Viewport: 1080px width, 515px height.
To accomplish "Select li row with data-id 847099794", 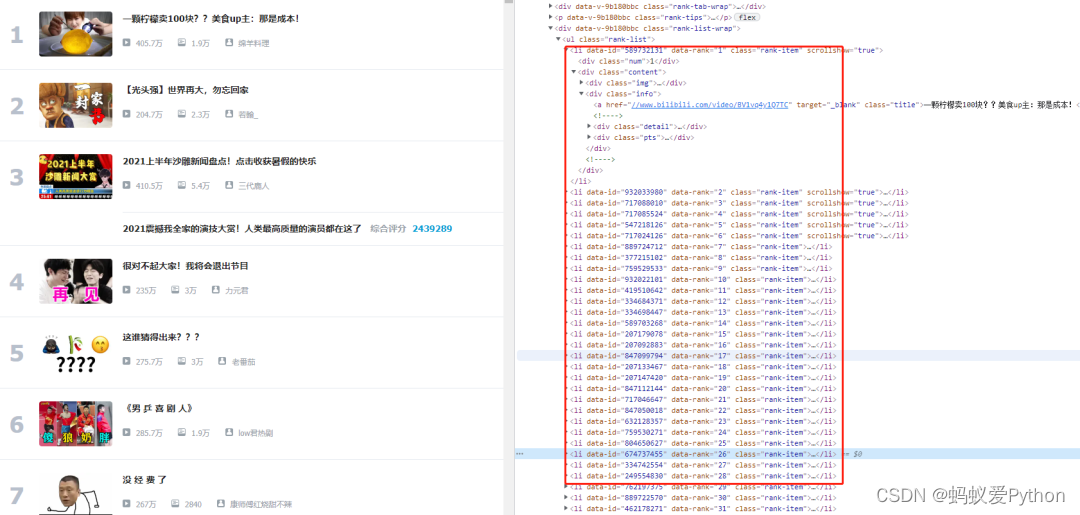I will pyautogui.click(x=703, y=355).
